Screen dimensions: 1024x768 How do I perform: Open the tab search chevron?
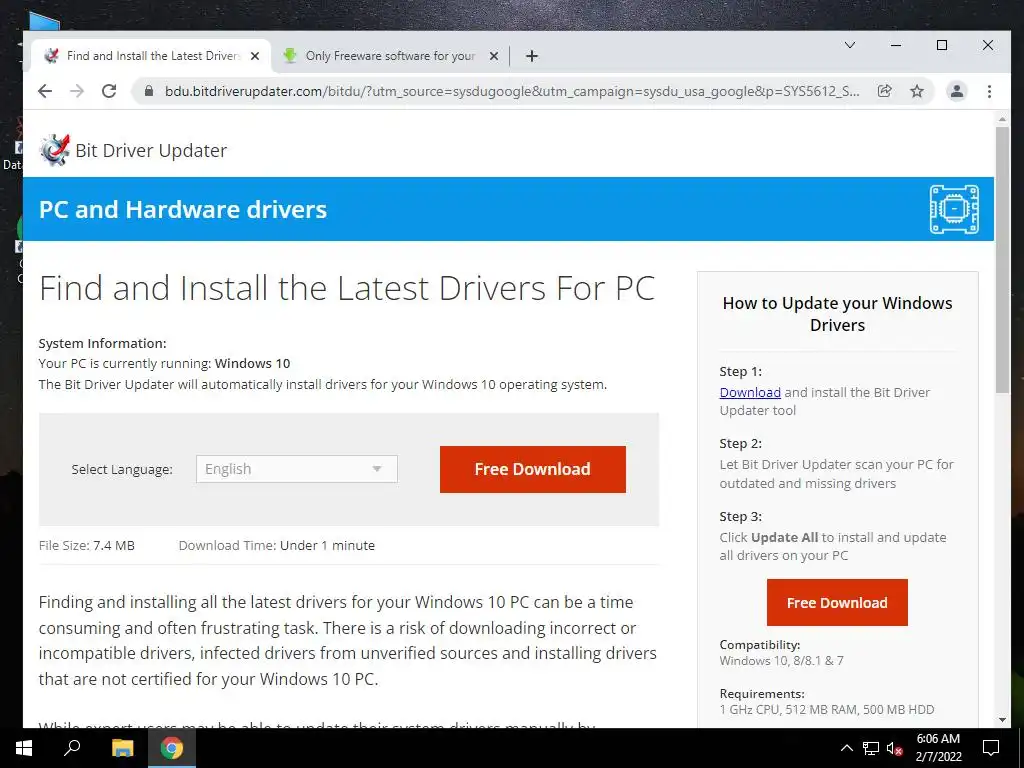(850, 45)
